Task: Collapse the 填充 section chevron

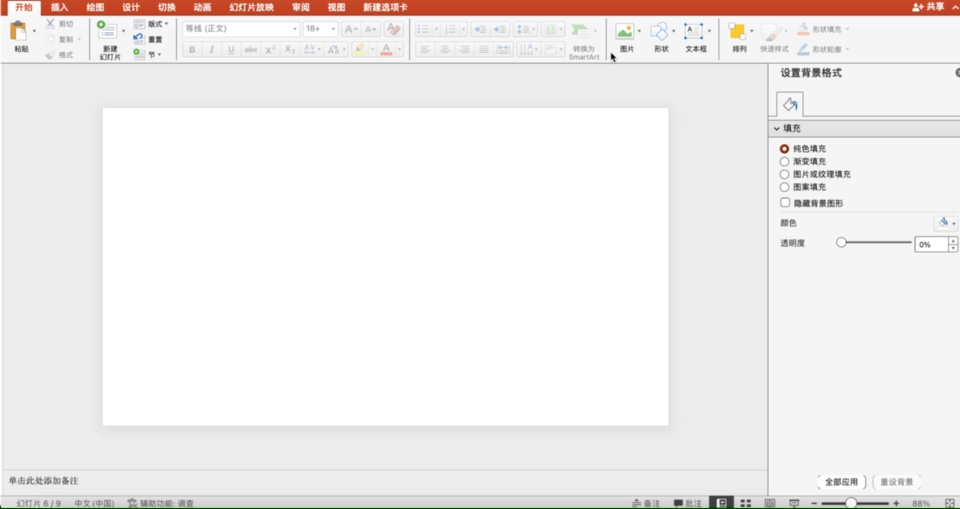Action: coord(776,129)
